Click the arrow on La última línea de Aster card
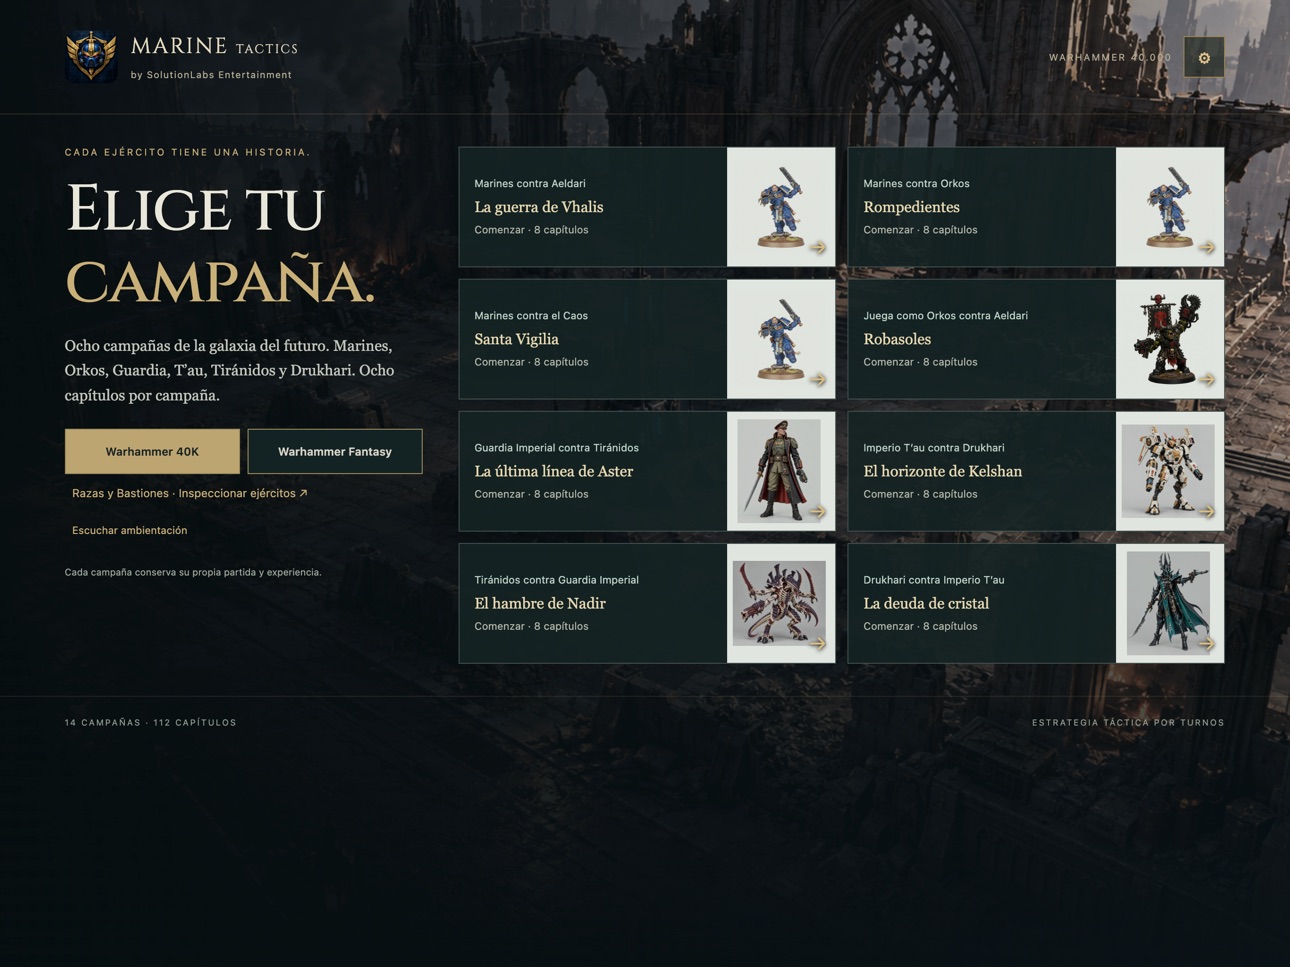The height and width of the screenshot is (967, 1290). click(x=818, y=511)
